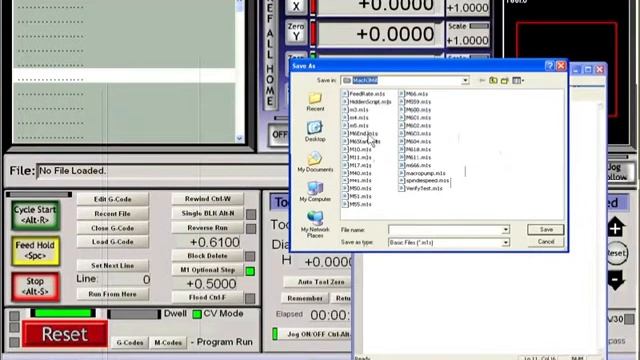Click the Y Scale +1.0000 field
Screen dimensions: 640x360
click(467, 41)
